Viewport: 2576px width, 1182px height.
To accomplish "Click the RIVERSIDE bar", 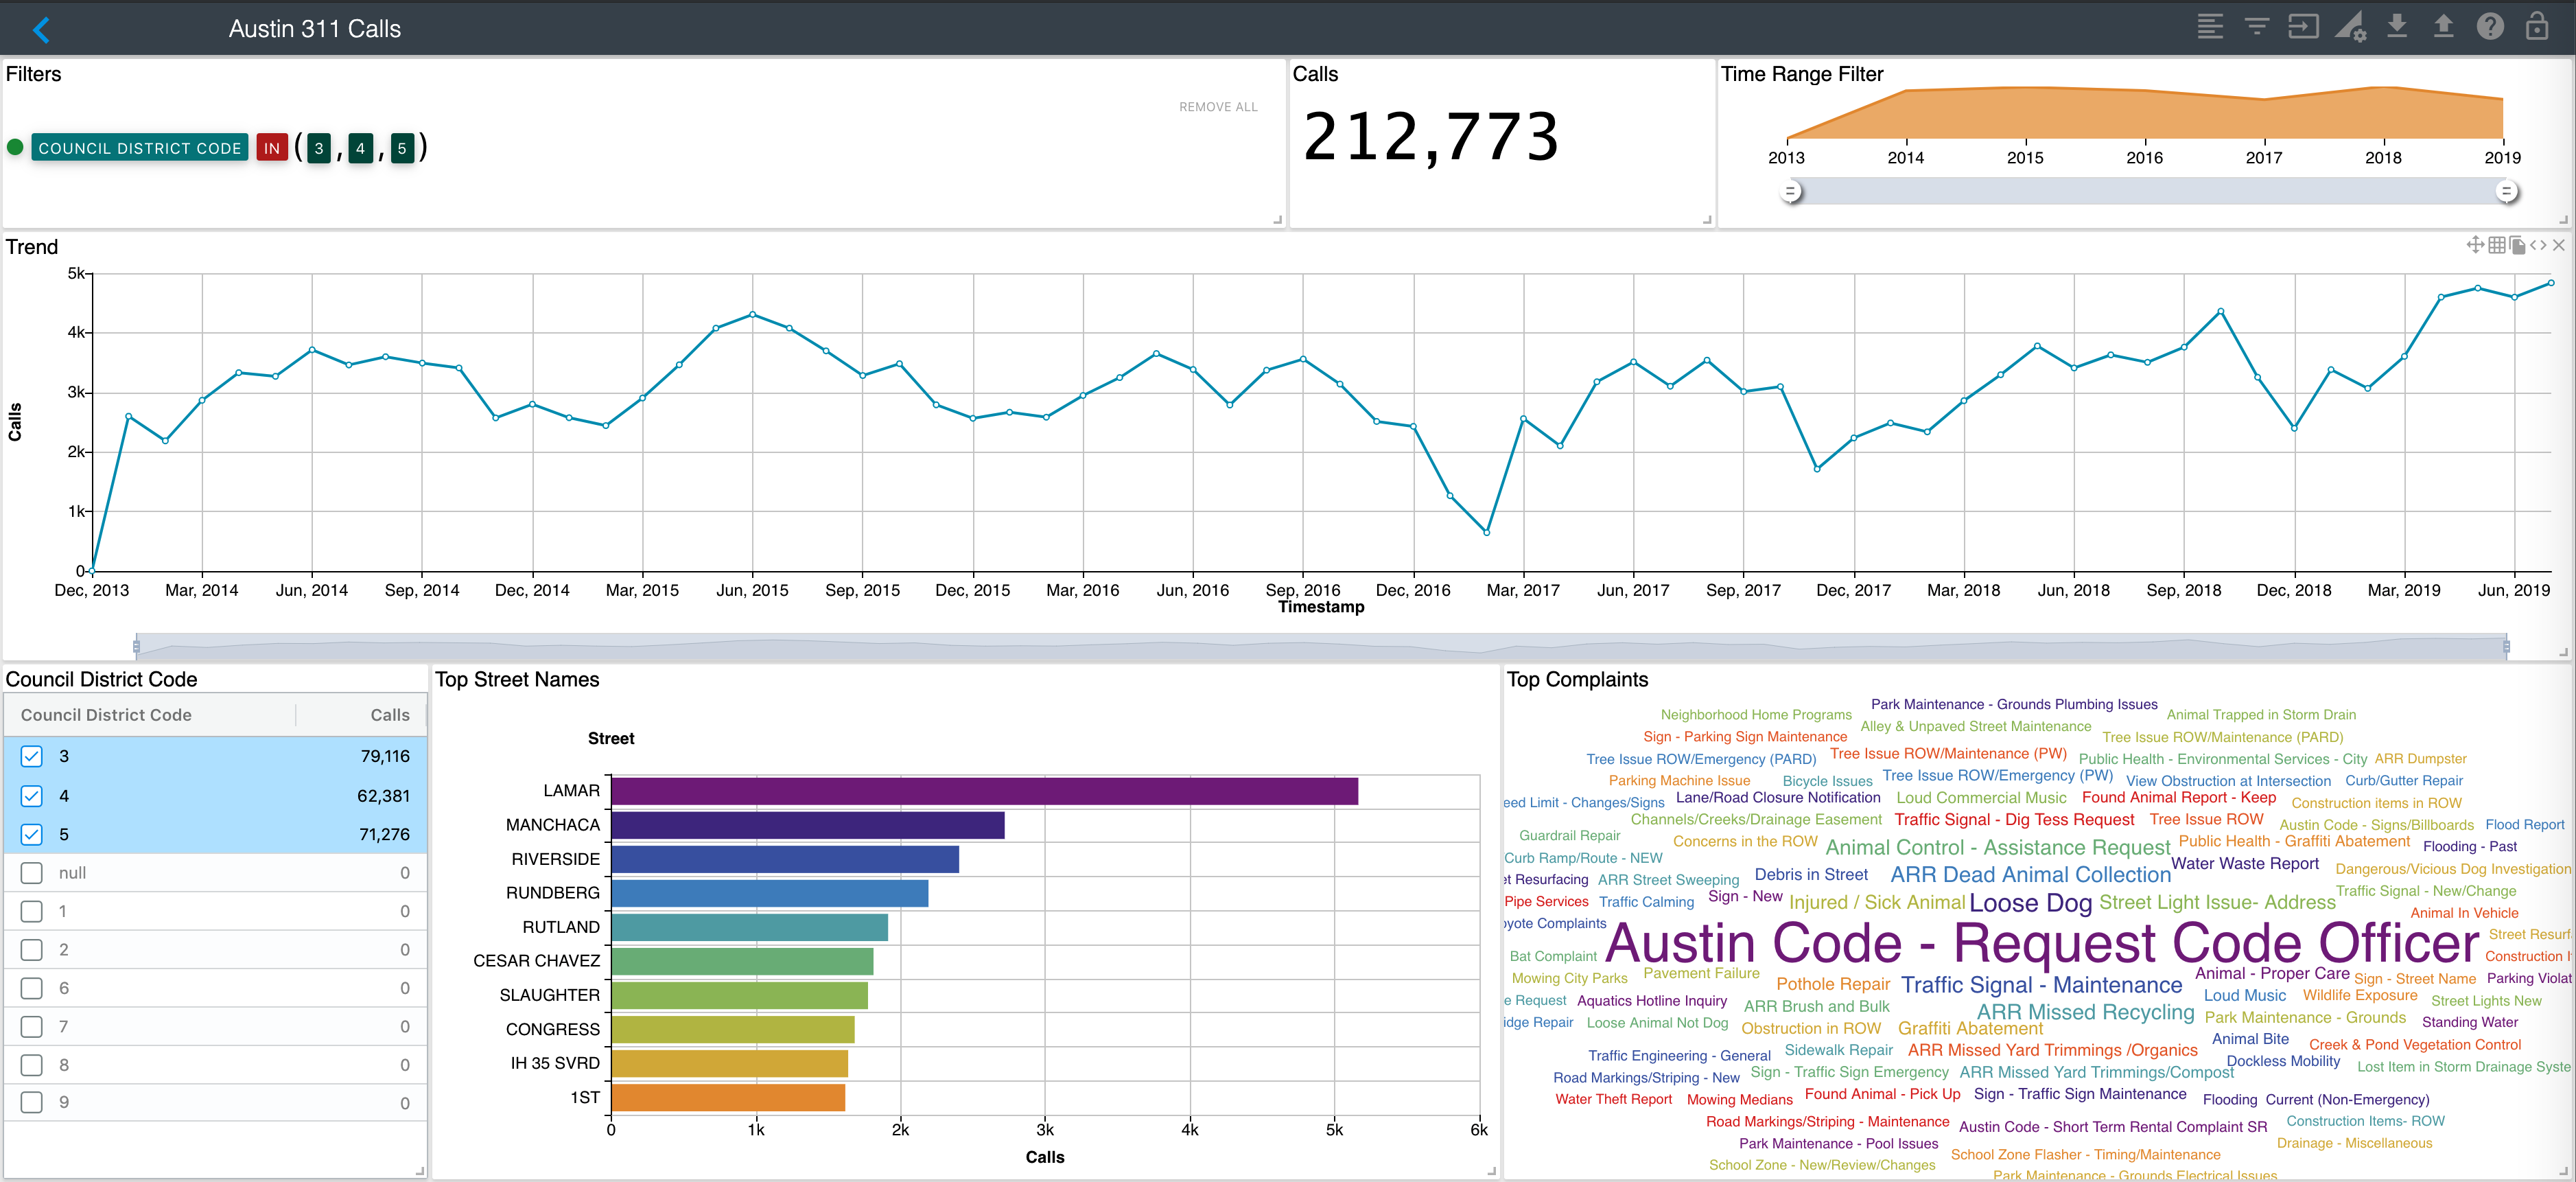I will tap(785, 859).
